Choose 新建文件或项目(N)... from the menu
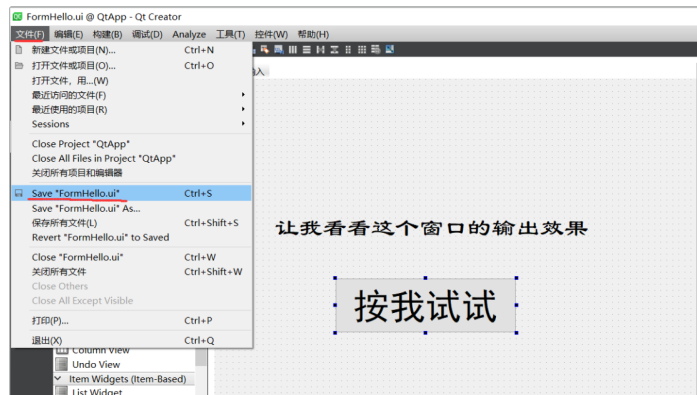 (132, 50)
